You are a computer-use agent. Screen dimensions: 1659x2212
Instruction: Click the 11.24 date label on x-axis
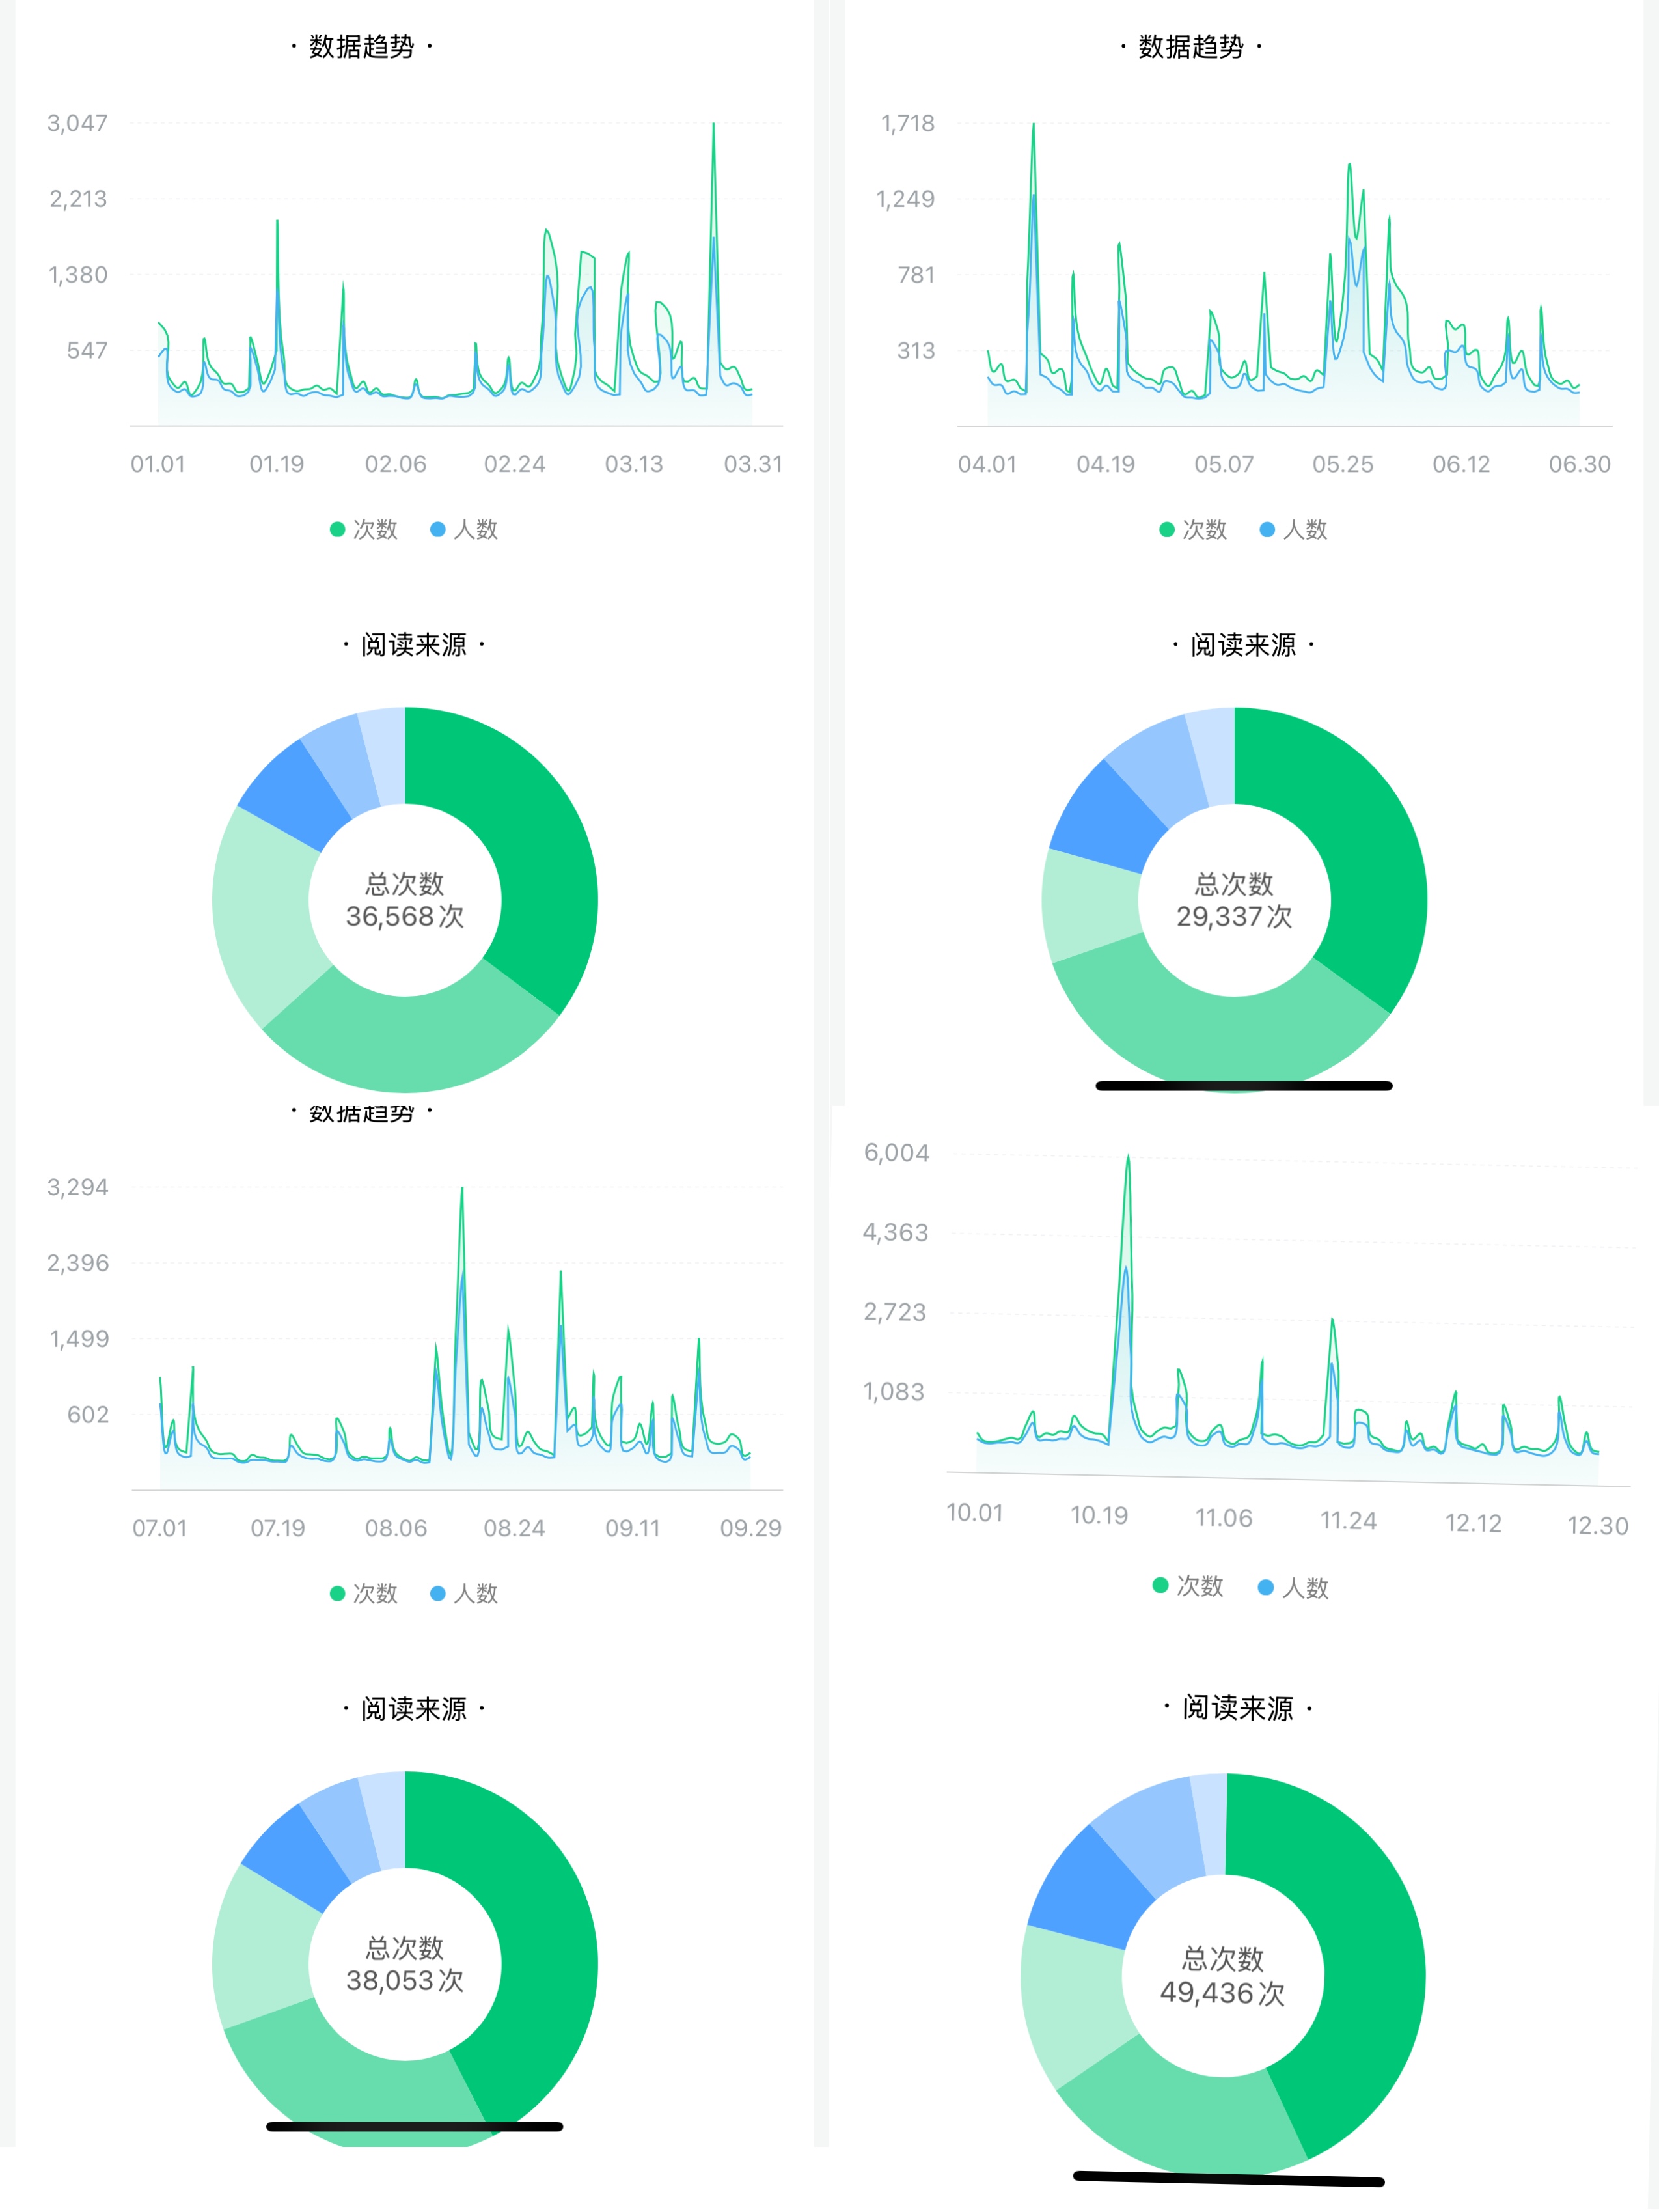pos(1348,1520)
